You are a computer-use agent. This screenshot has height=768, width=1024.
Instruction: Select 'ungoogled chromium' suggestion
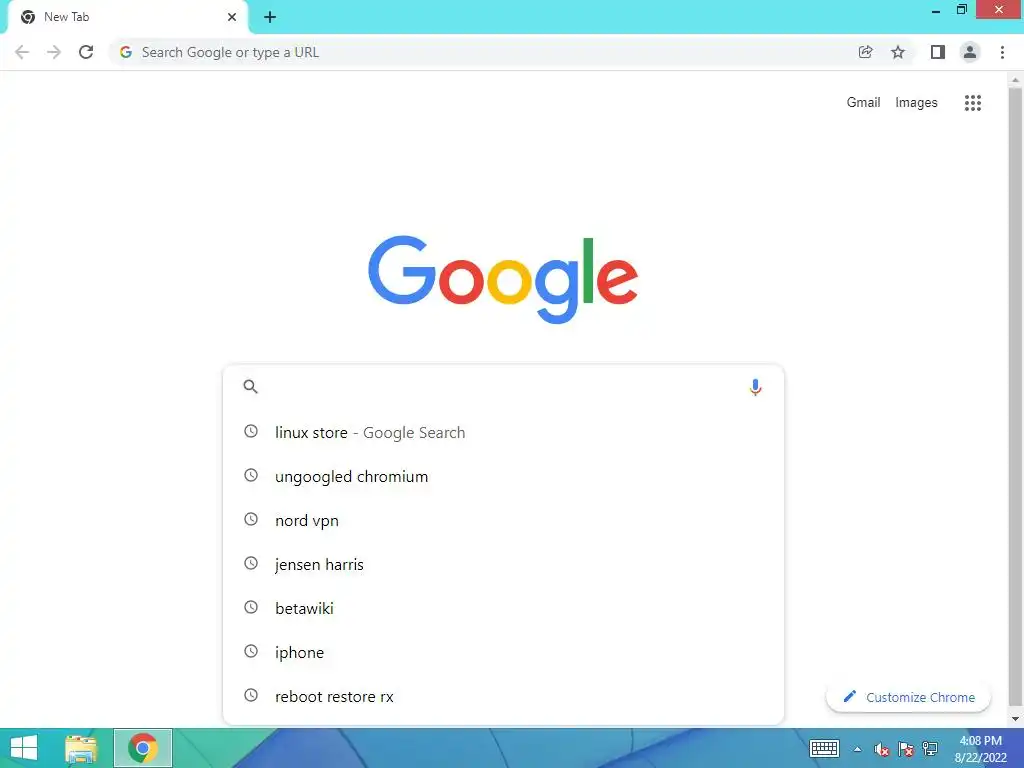[x=503, y=477]
